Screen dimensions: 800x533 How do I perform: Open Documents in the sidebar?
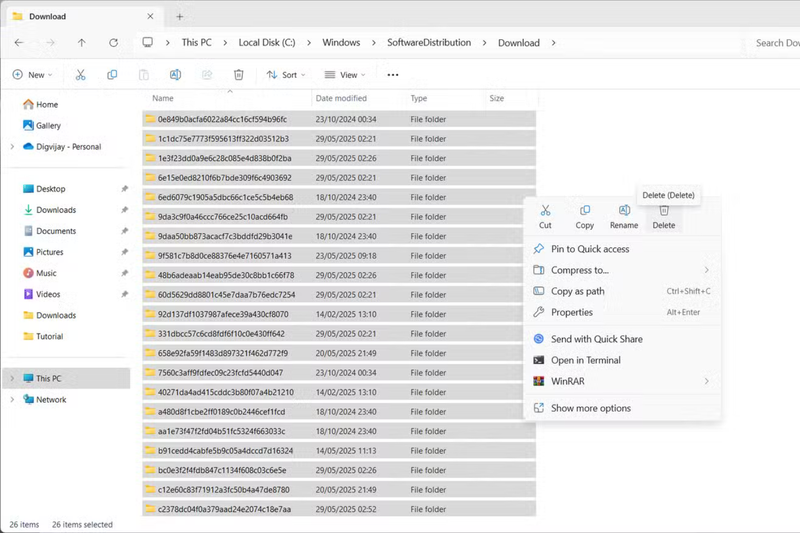pyautogui.click(x=56, y=231)
